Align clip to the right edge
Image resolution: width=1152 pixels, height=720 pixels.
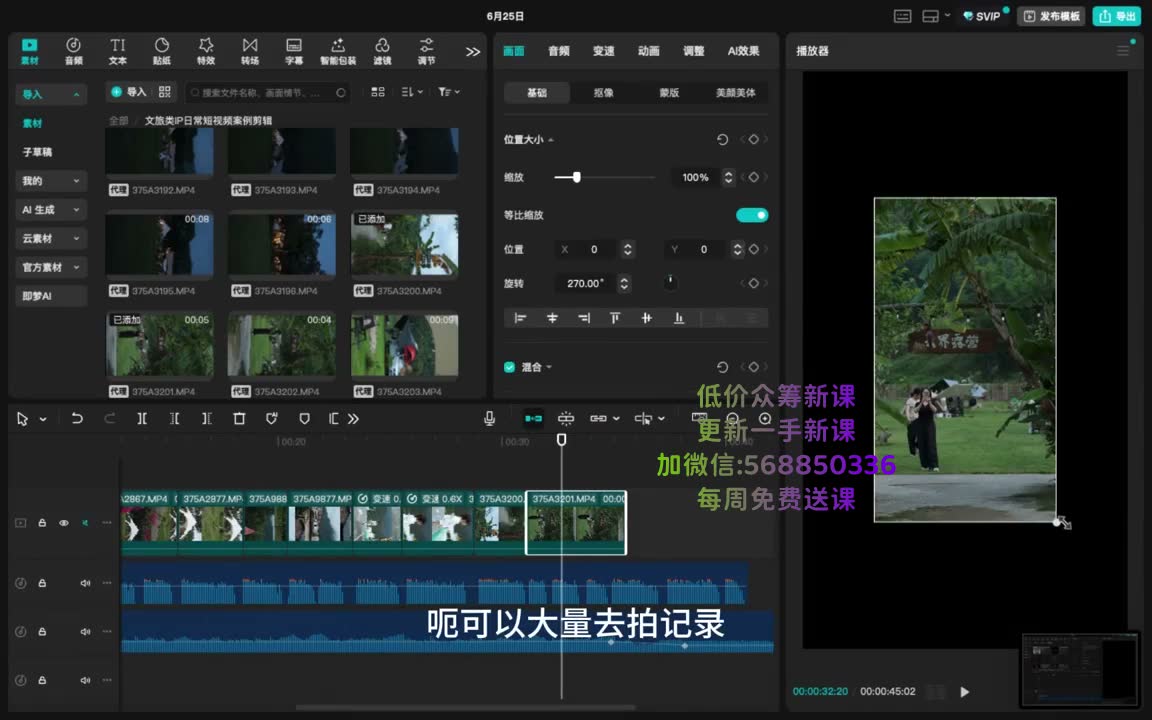584,317
